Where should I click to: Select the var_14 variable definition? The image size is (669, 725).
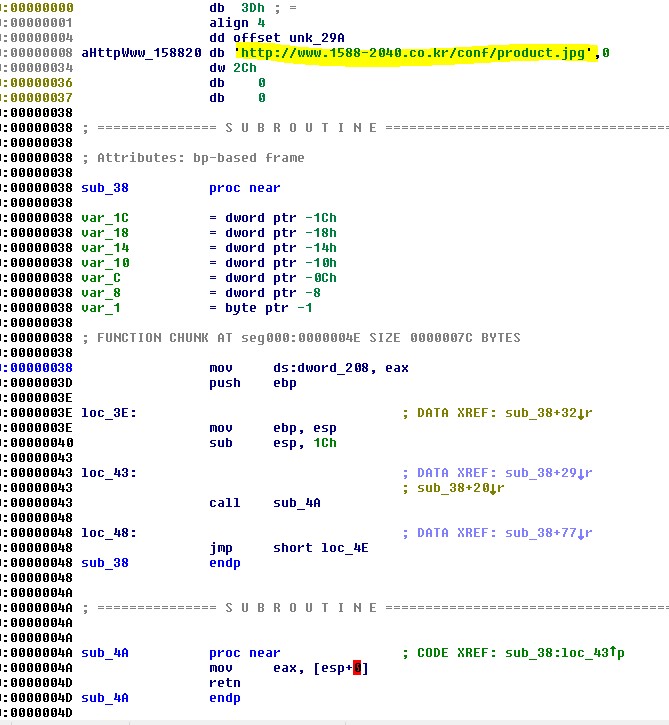[209, 248]
